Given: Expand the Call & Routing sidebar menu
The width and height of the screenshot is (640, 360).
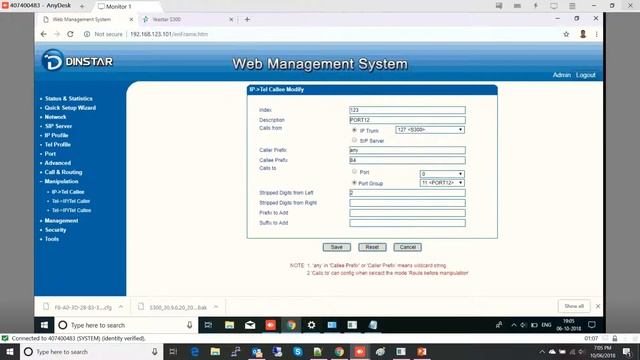Looking at the screenshot, I should tap(63, 172).
